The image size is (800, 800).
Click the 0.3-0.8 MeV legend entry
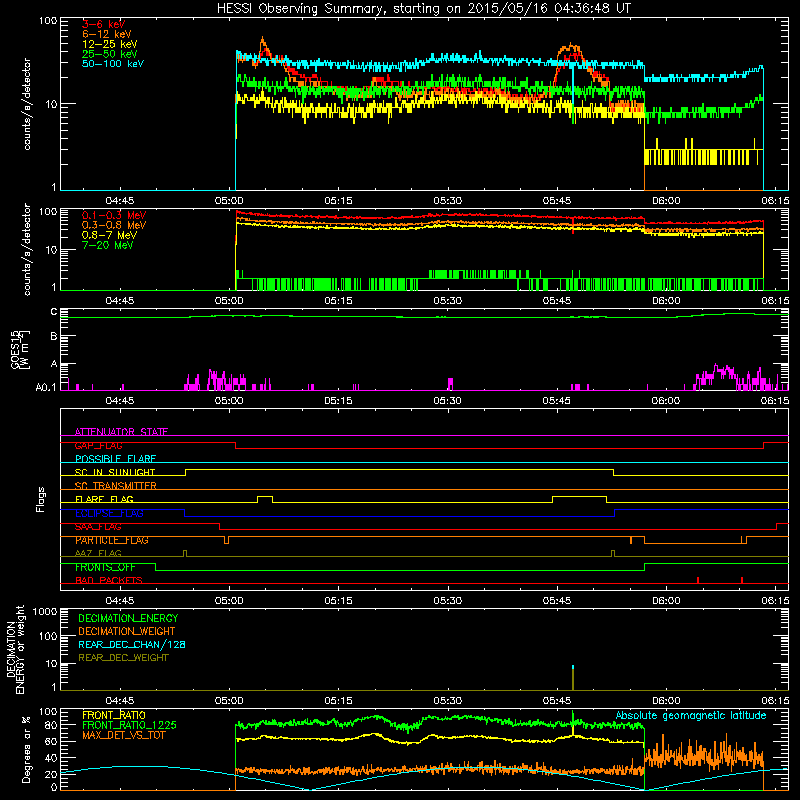(x=114, y=225)
